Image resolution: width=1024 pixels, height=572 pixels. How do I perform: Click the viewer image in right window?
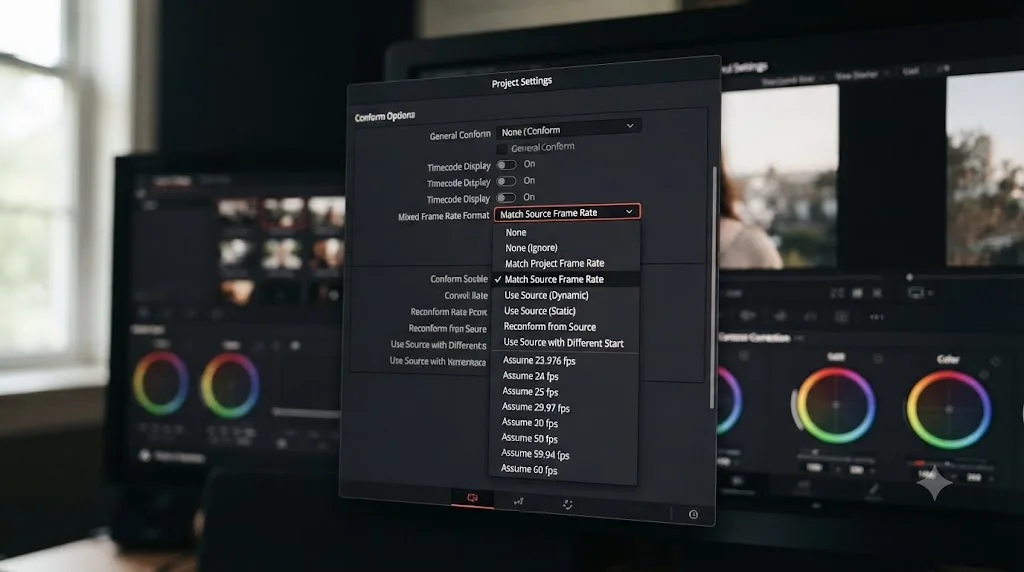778,176
